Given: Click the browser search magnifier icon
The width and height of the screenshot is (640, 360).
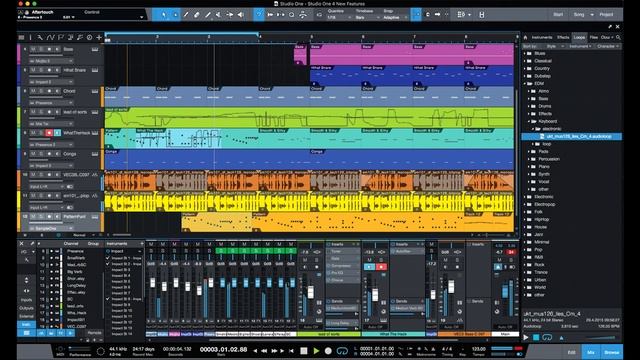Looking at the screenshot, I should pos(618,37).
